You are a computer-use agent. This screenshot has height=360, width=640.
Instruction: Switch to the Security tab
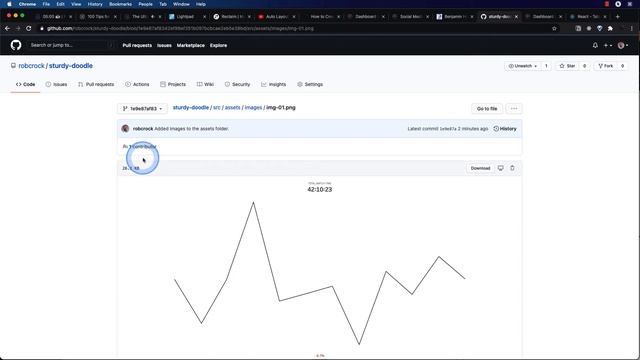(237, 84)
